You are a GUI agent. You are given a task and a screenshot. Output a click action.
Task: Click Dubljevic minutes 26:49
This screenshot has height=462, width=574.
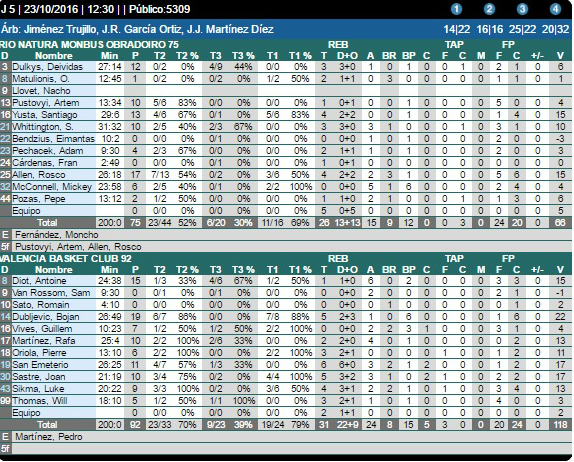pyautogui.click(x=109, y=317)
